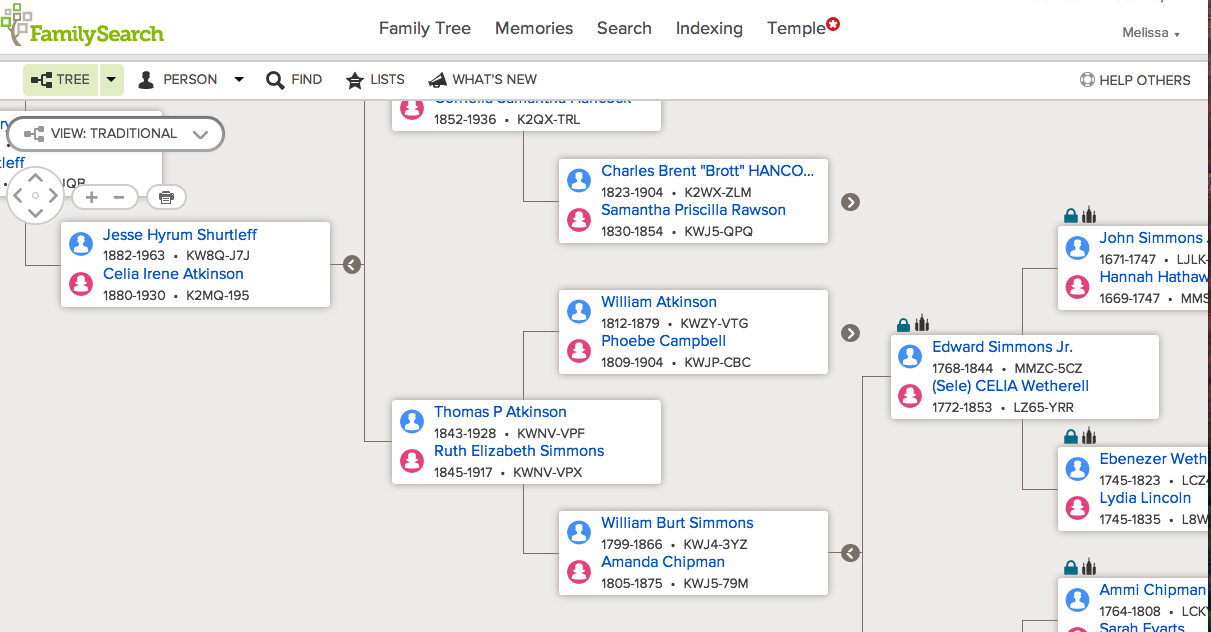Click Thomas P Atkinson's blue male portrait icon

(412, 422)
